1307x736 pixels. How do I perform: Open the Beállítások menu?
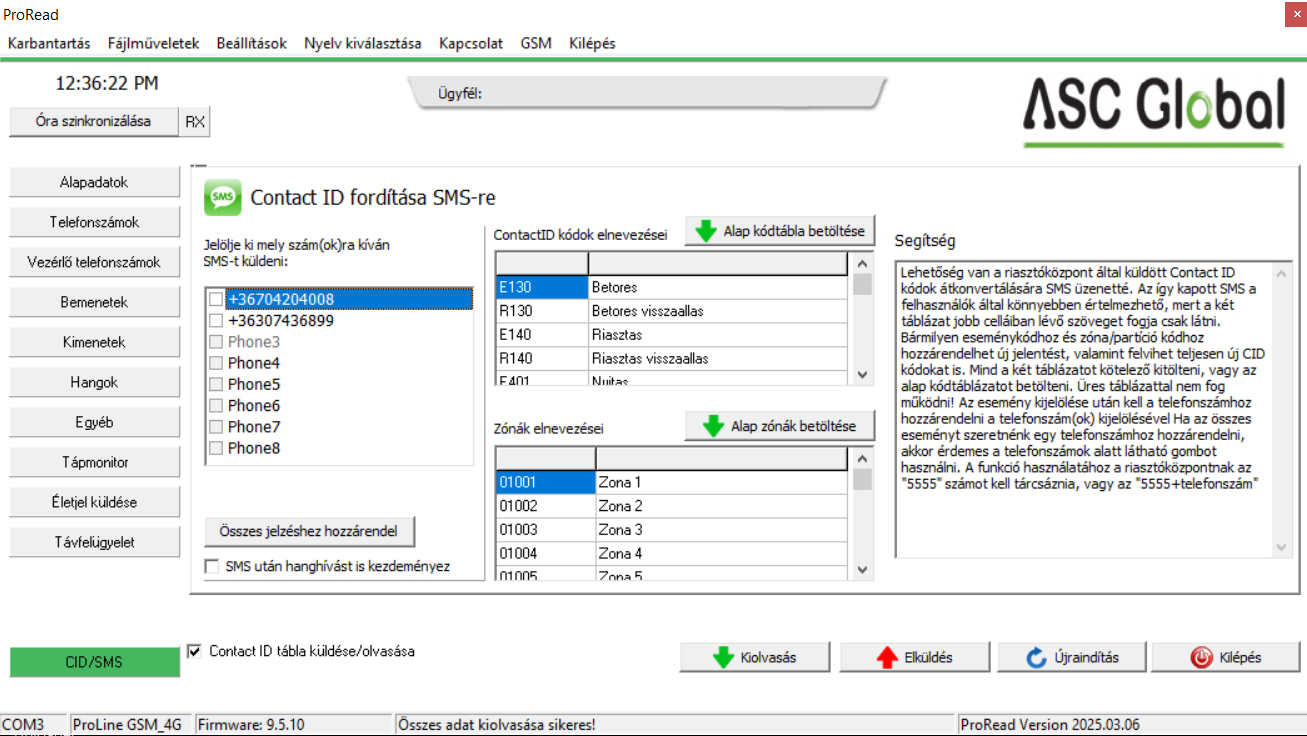pyautogui.click(x=251, y=43)
